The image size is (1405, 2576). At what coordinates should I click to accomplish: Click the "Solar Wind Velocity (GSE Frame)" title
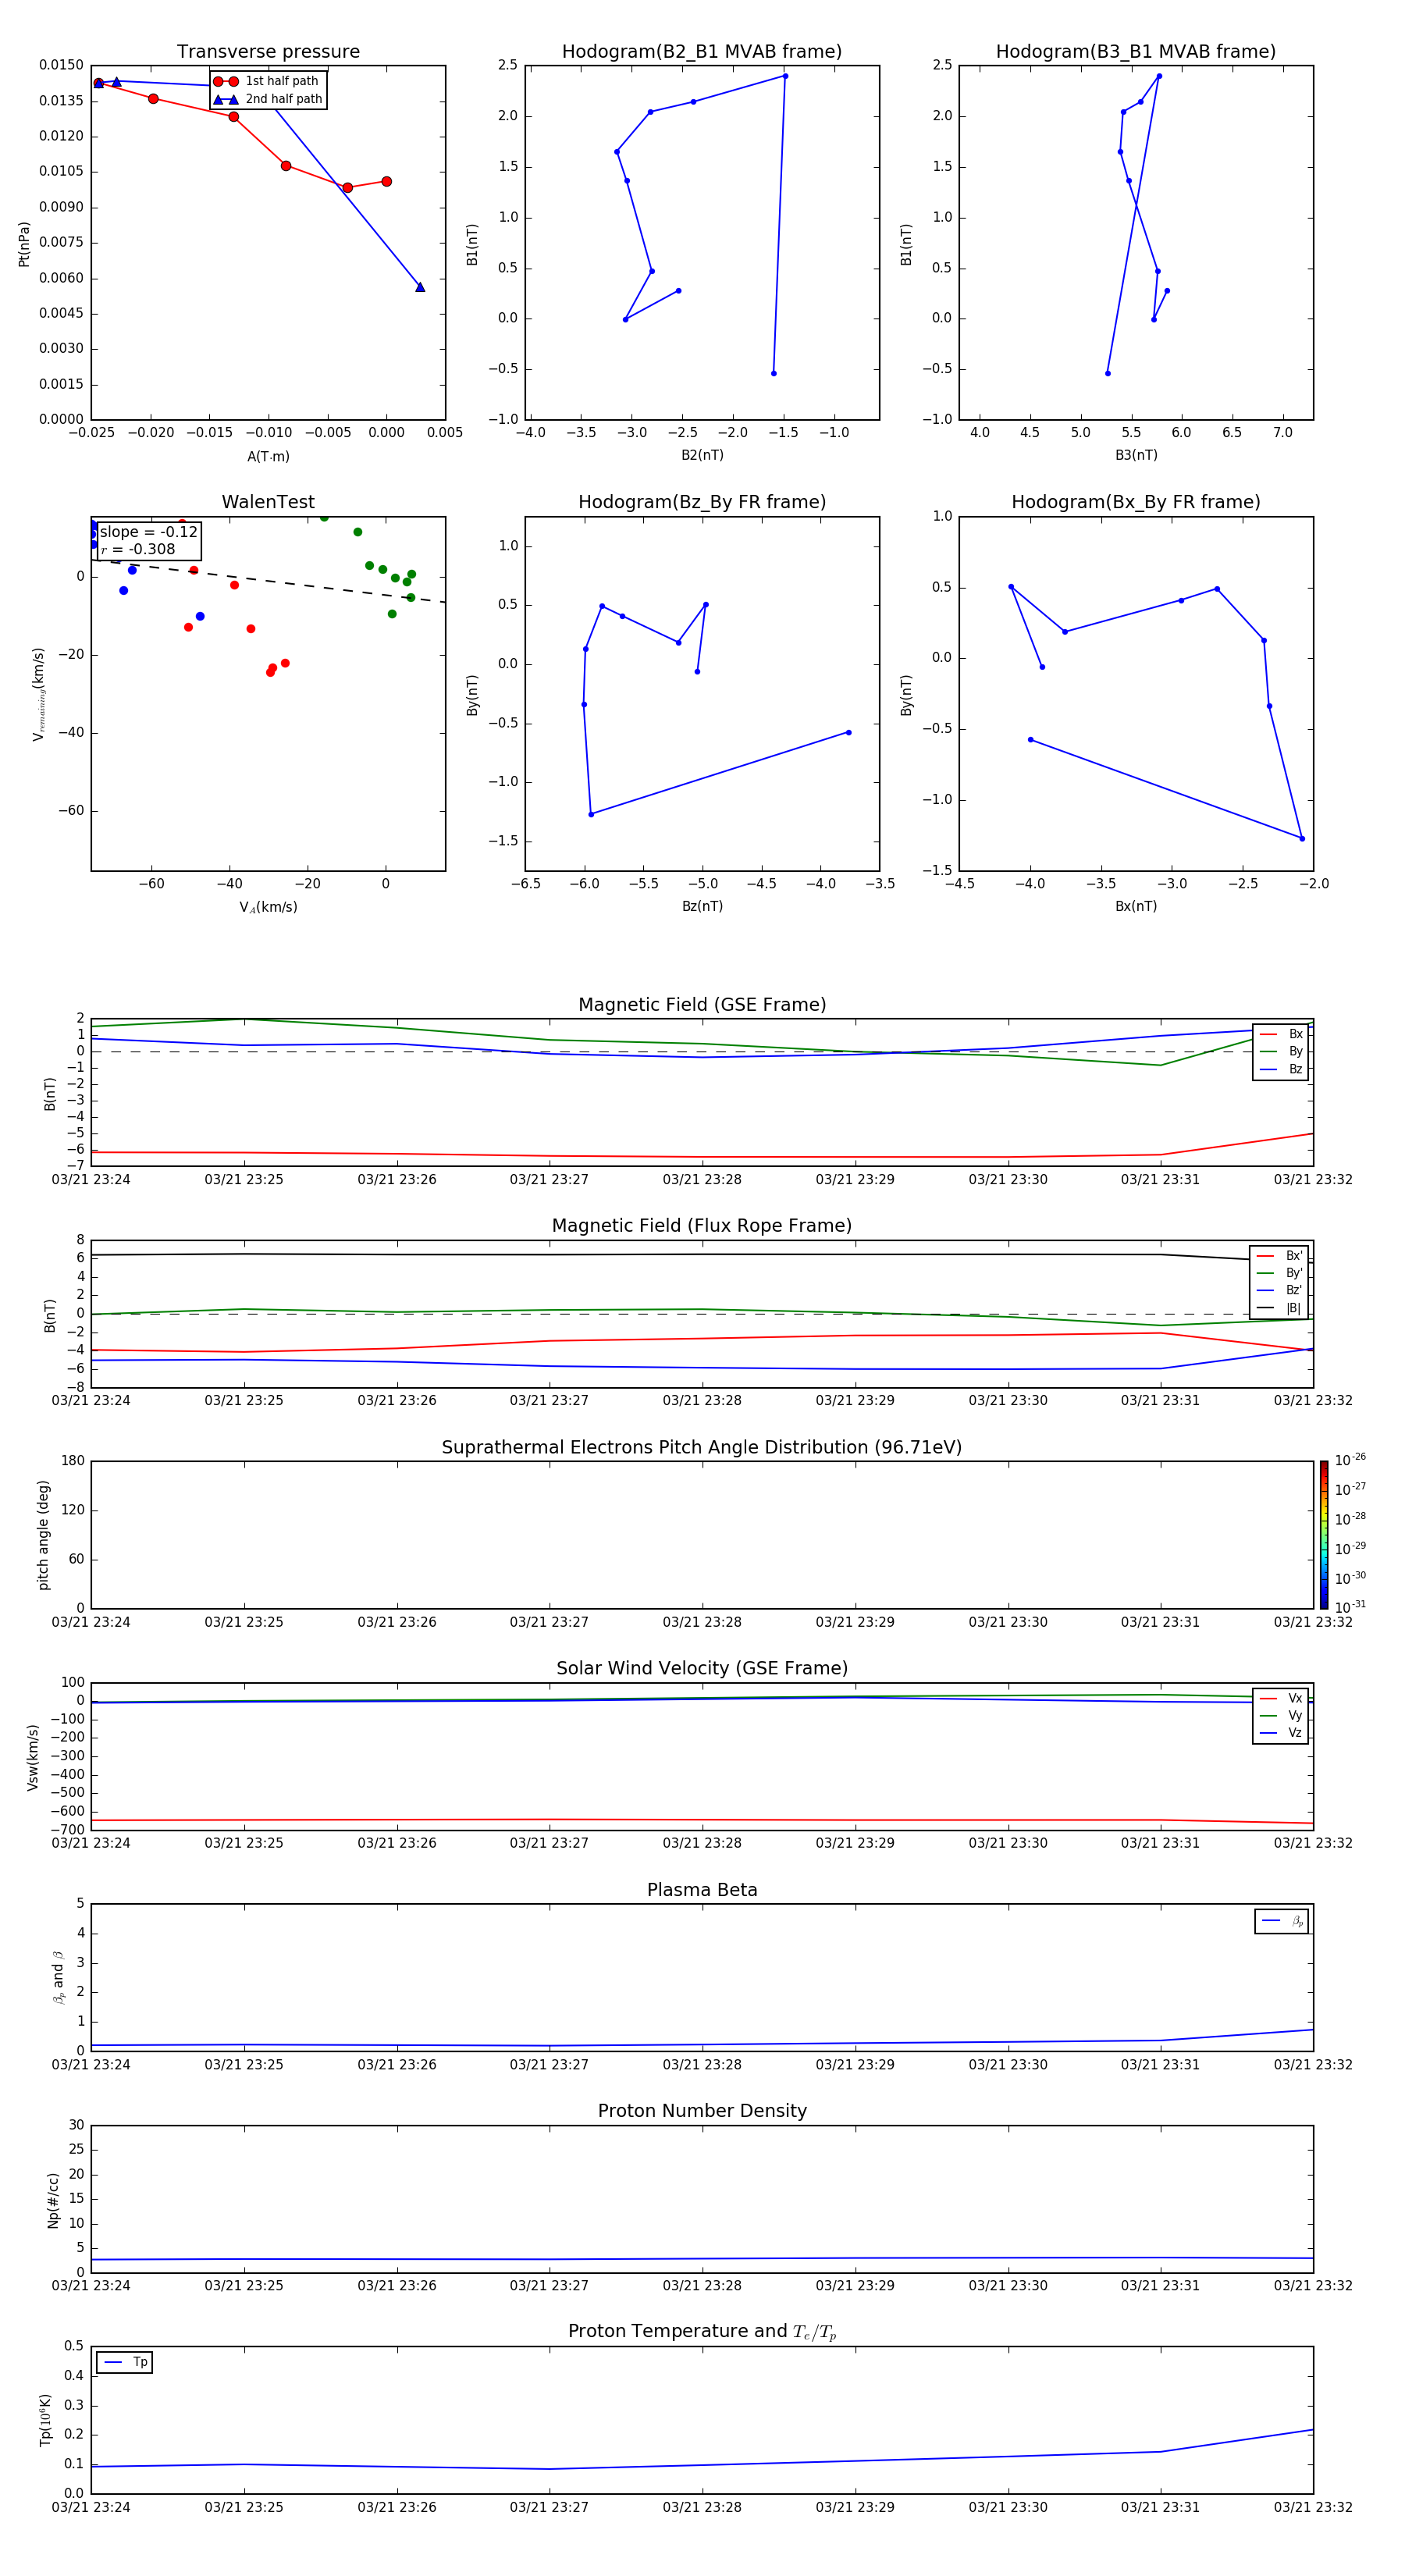(x=702, y=1669)
